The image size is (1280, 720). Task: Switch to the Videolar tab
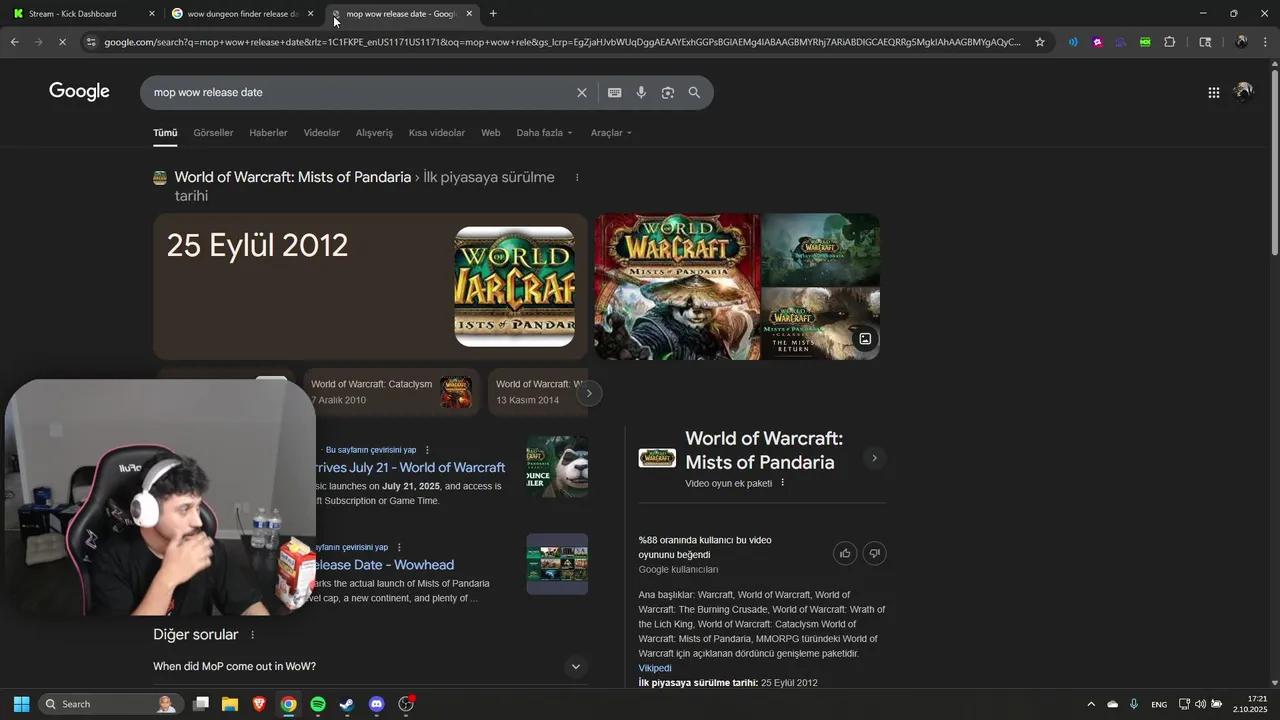(322, 133)
